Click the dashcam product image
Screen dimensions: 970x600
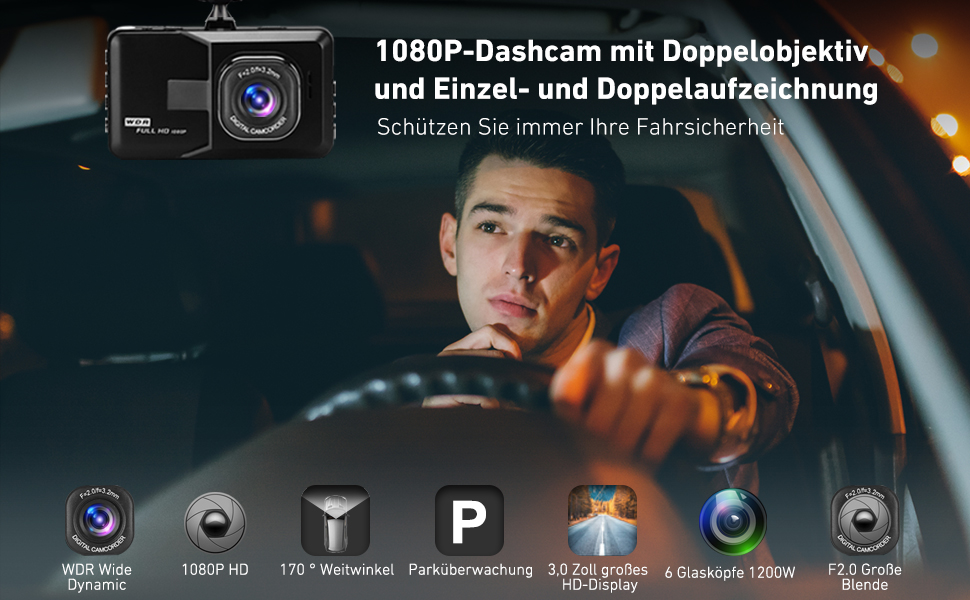[x=220, y=90]
